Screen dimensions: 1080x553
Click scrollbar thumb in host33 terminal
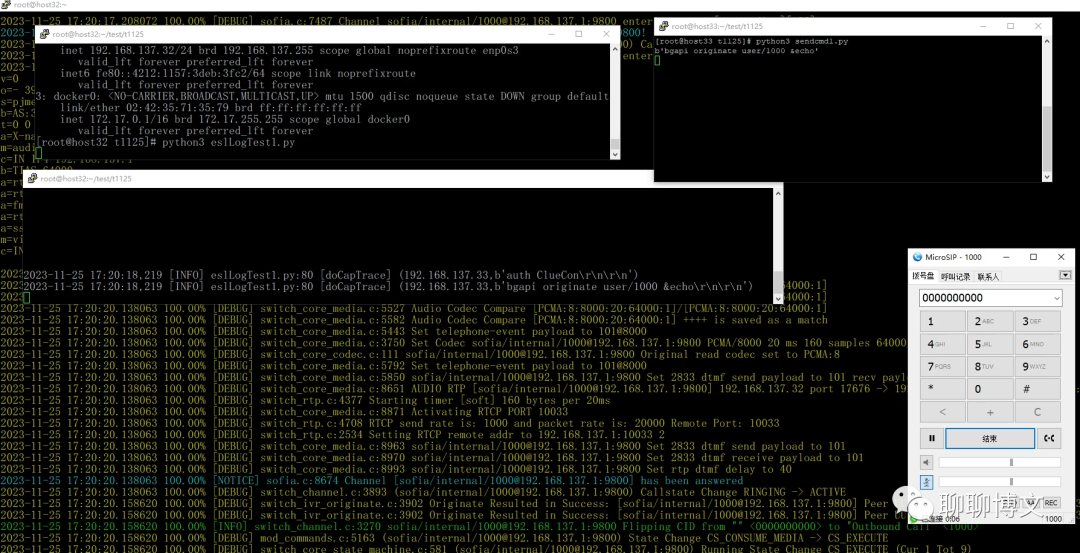(x=1047, y=138)
